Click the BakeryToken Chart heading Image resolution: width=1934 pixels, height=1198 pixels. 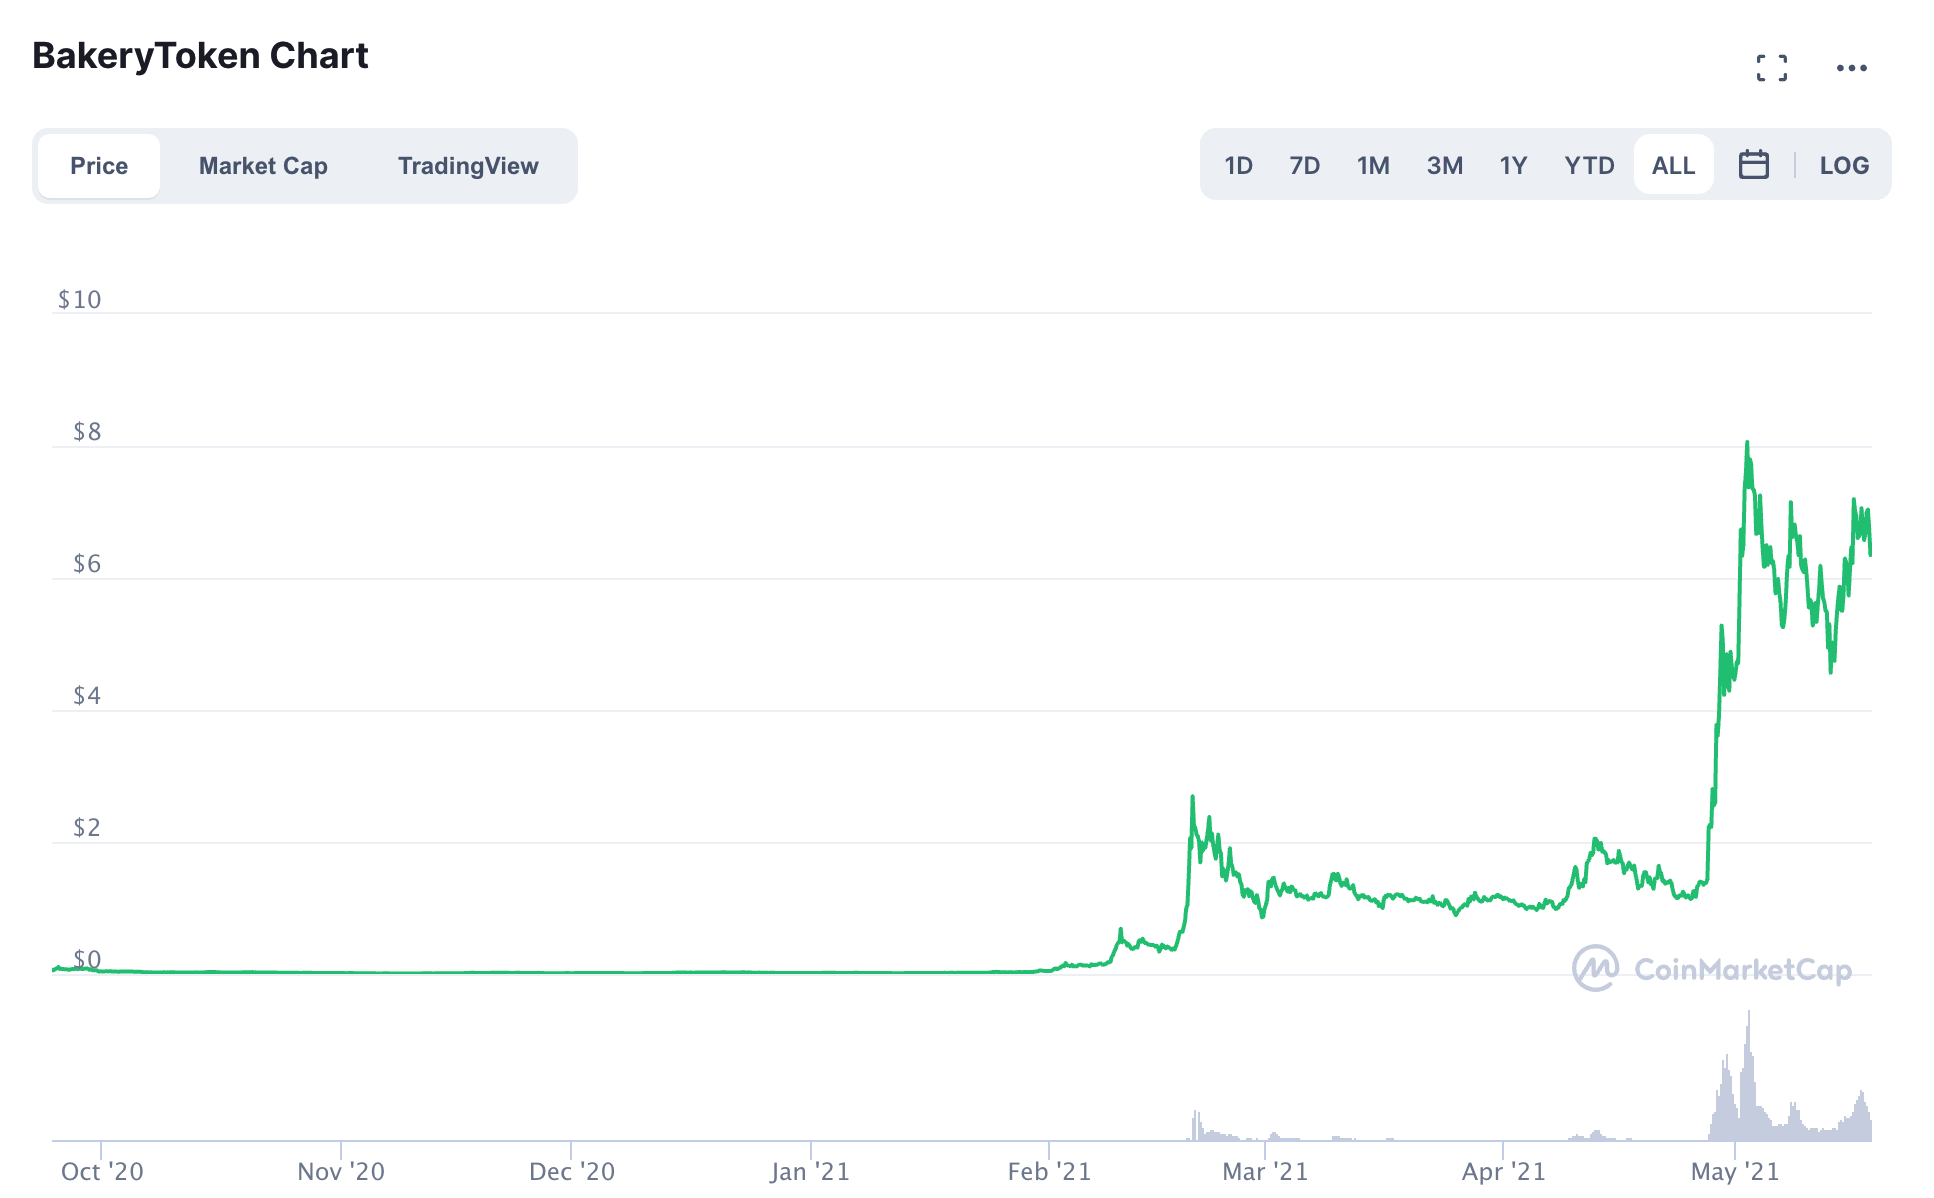(x=200, y=56)
